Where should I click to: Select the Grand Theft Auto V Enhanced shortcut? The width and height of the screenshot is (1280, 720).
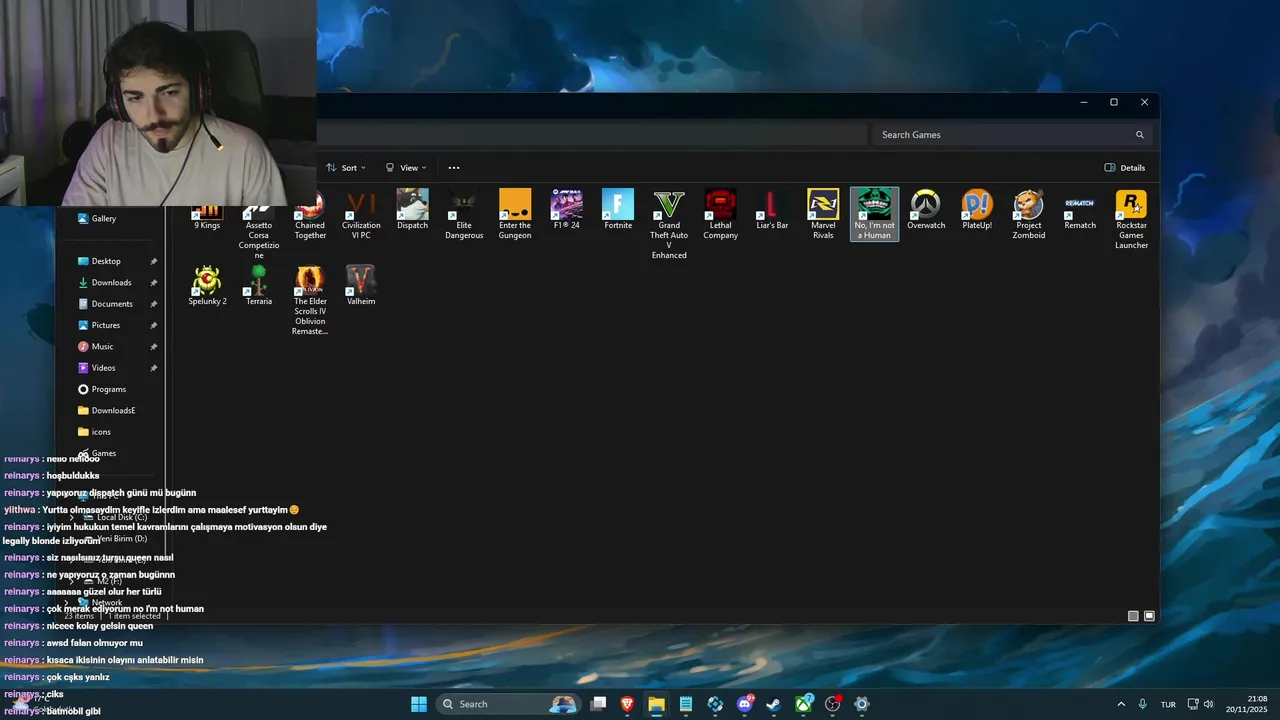click(669, 225)
